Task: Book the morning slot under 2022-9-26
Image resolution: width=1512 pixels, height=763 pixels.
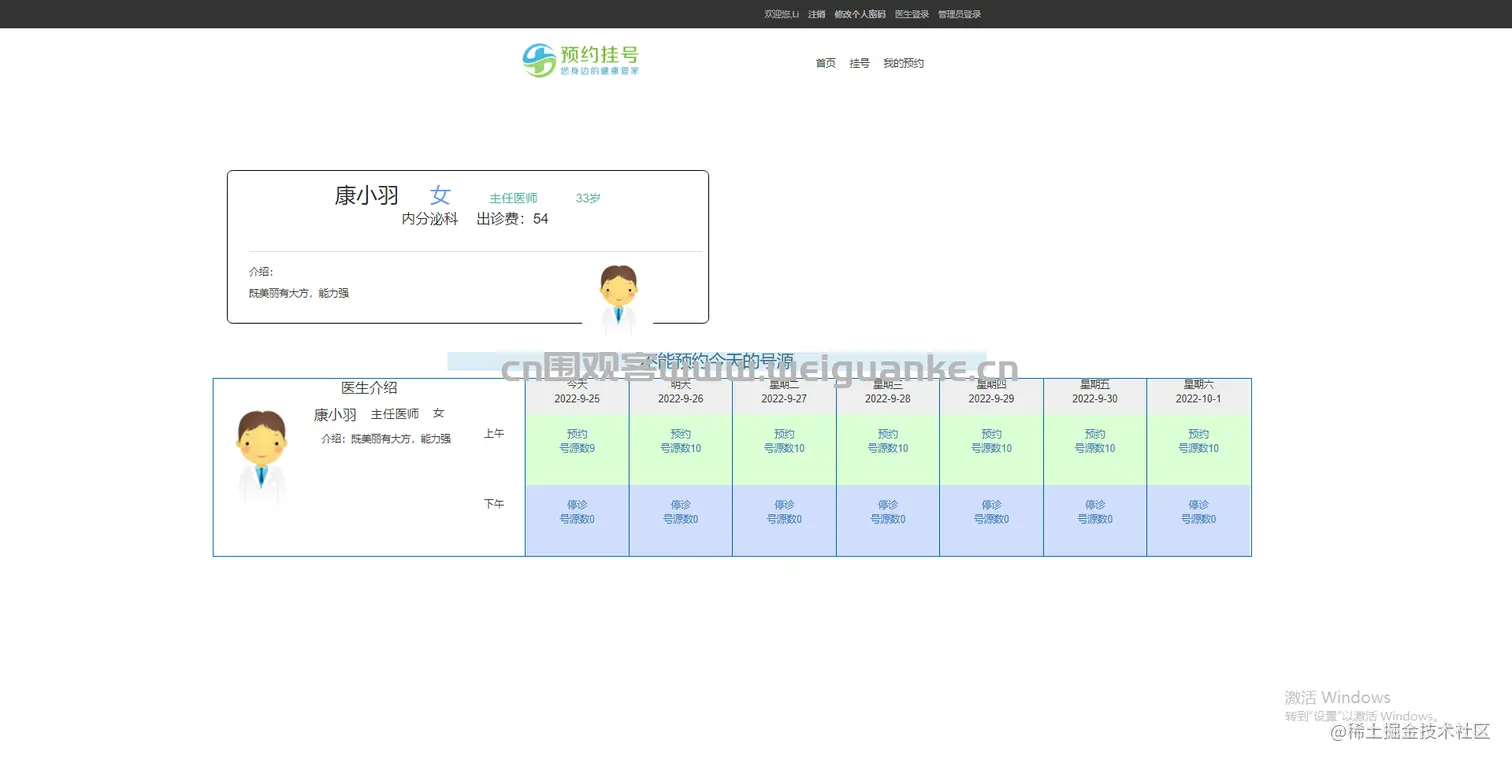Action: tap(681, 450)
